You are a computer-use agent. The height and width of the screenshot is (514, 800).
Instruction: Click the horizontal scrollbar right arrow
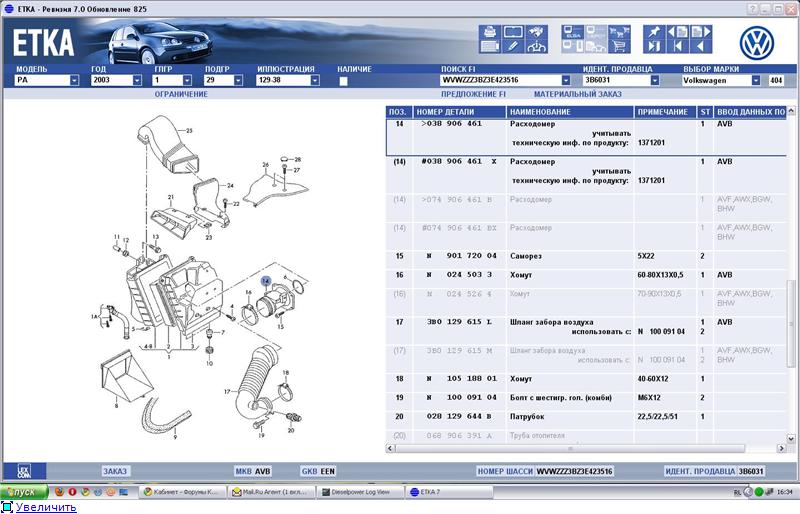point(781,448)
